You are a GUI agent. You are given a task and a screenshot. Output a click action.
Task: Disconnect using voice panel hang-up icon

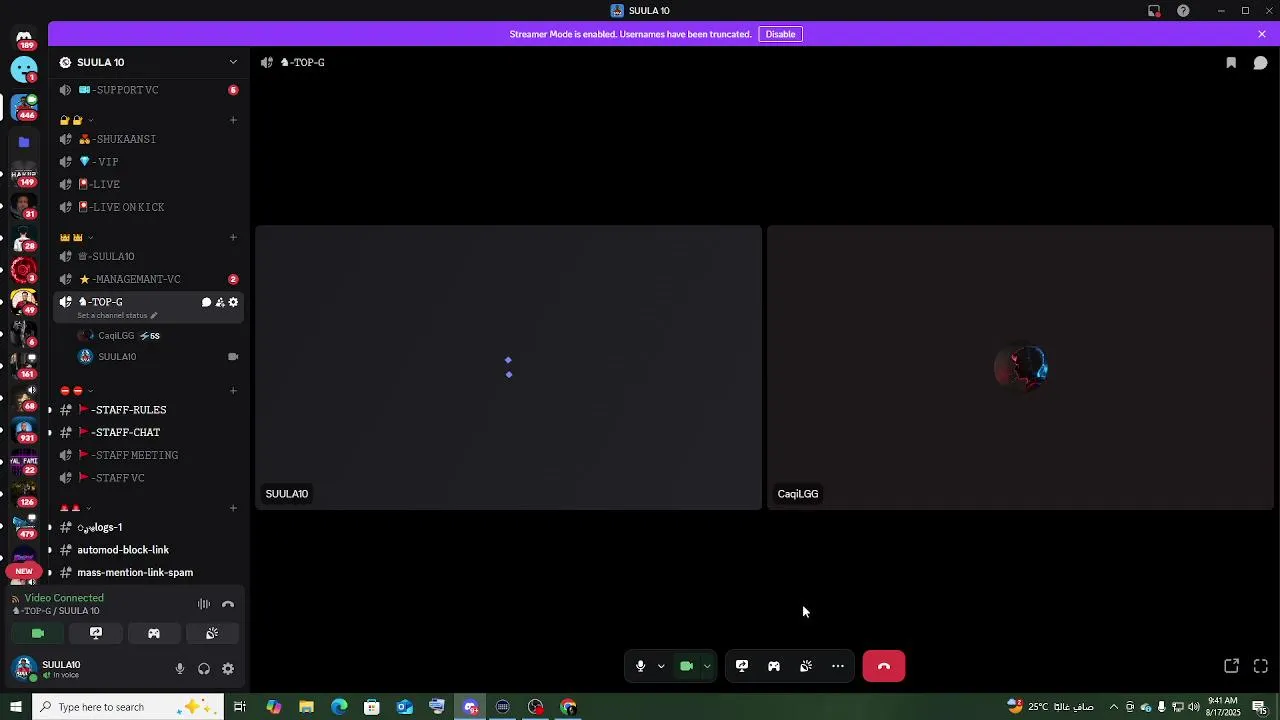point(228,604)
